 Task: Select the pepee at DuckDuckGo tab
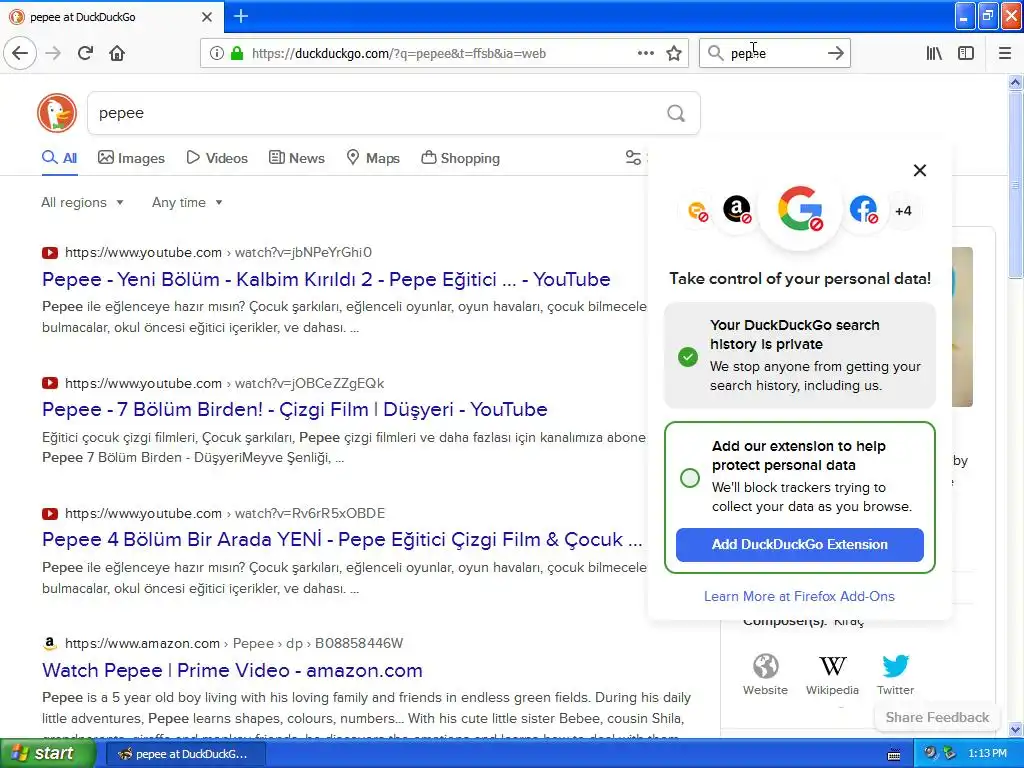tap(111, 17)
